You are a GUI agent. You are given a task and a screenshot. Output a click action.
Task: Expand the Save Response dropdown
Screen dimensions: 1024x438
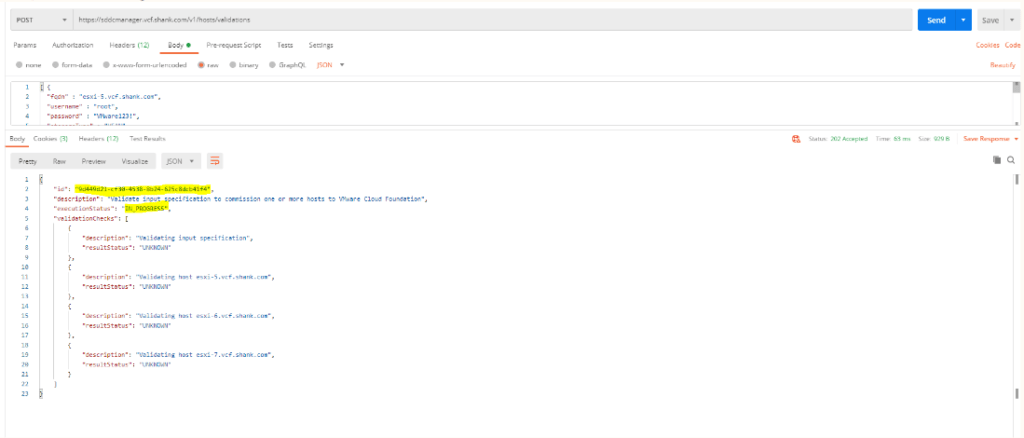[x=990, y=139]
